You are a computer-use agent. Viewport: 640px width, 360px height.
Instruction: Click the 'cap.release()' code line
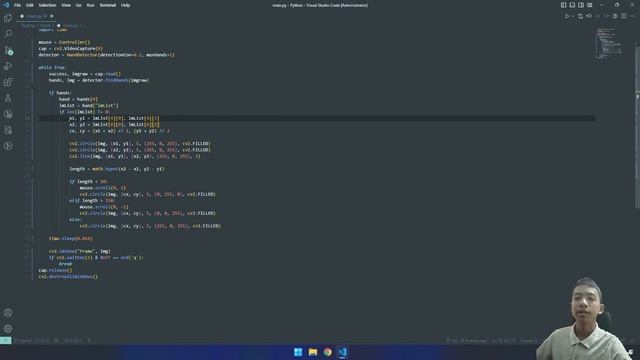point(55,270)
